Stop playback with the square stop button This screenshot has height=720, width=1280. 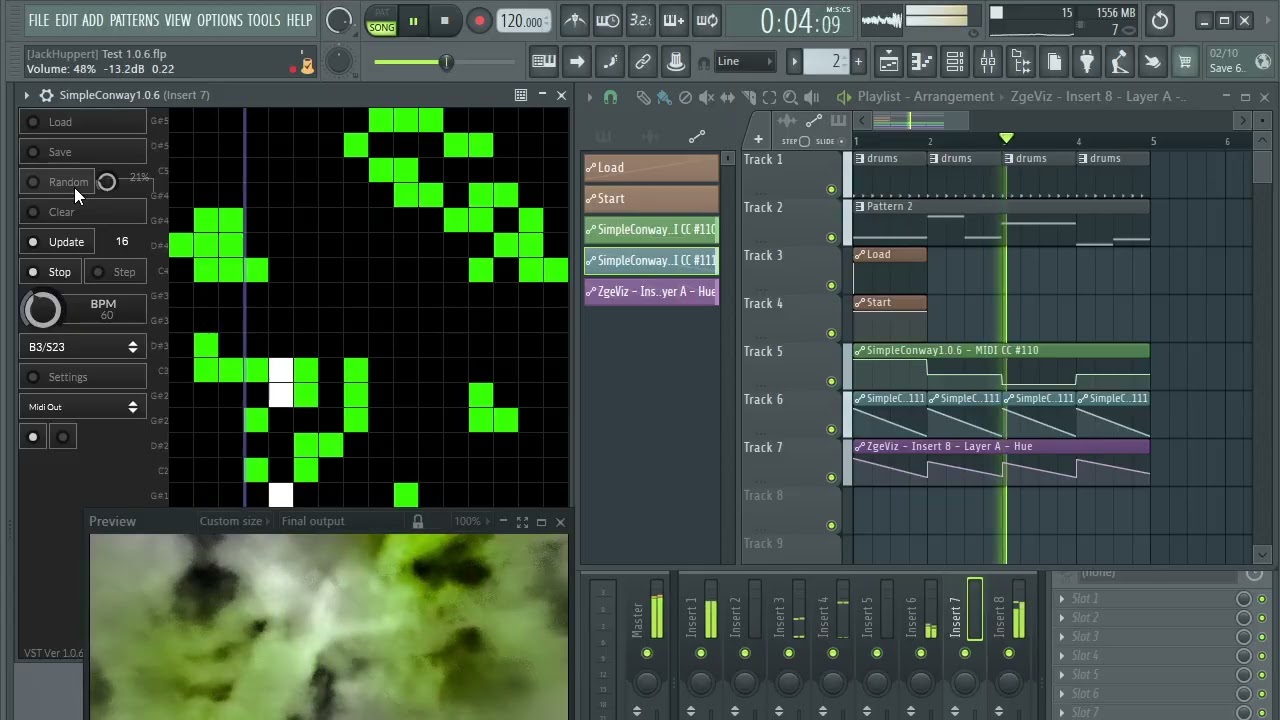[444, 20]
